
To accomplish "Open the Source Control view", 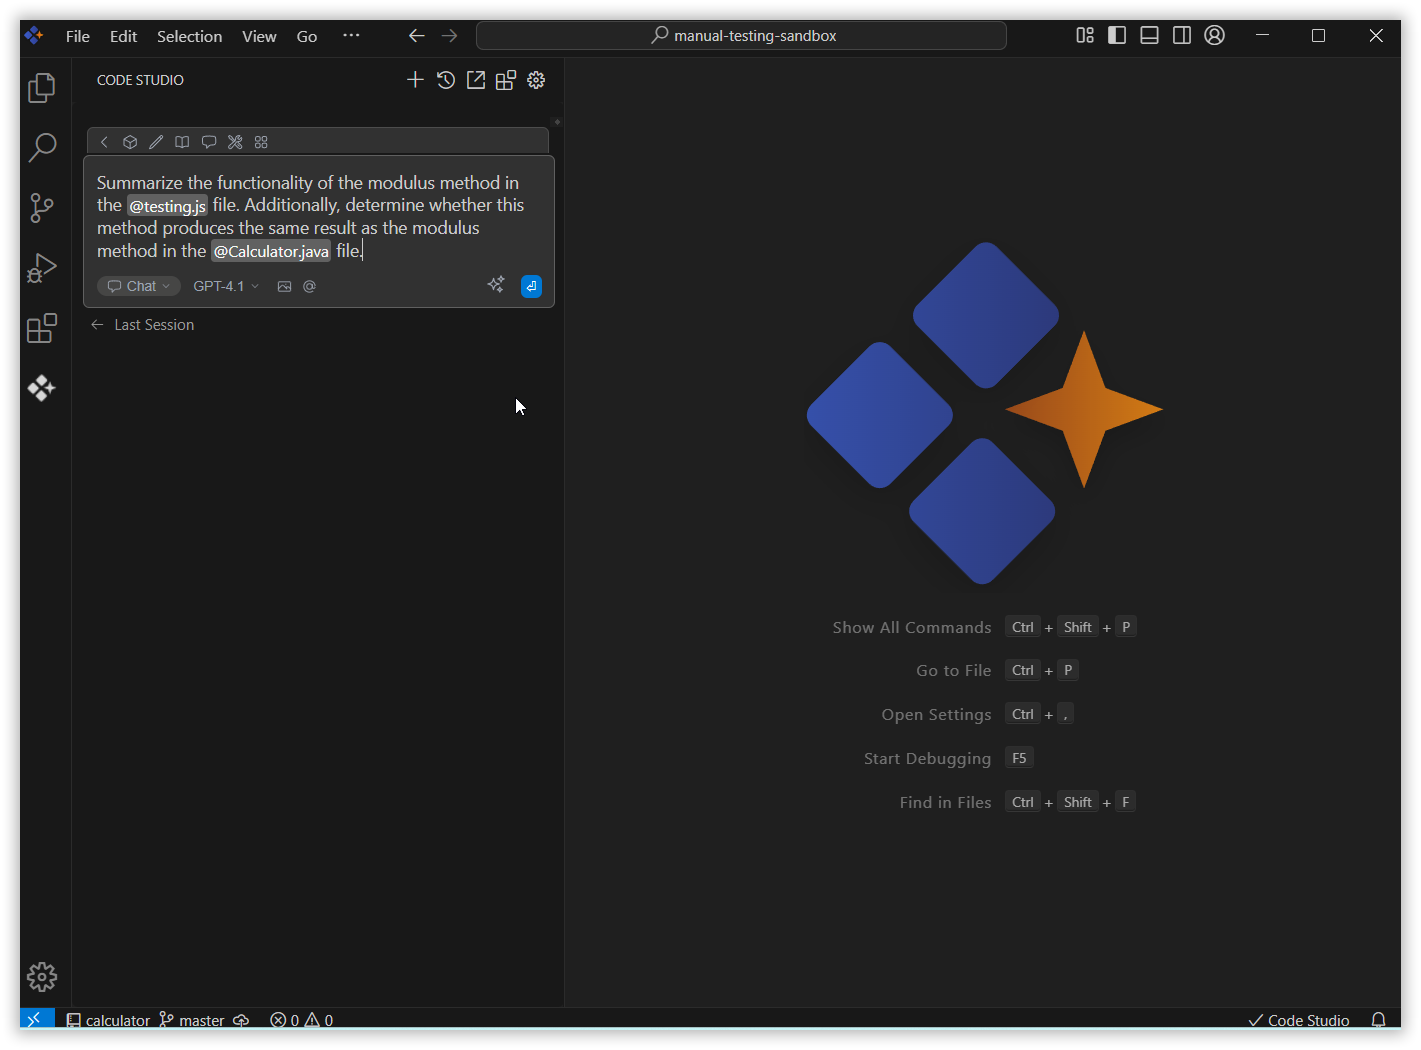I will click(42, 208).
